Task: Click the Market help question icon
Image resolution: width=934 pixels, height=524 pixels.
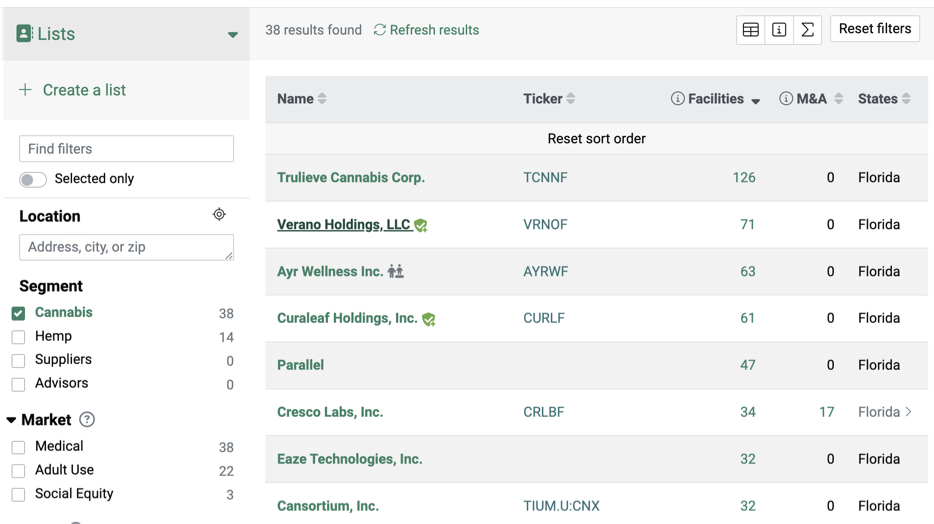Action: point(87,420)
